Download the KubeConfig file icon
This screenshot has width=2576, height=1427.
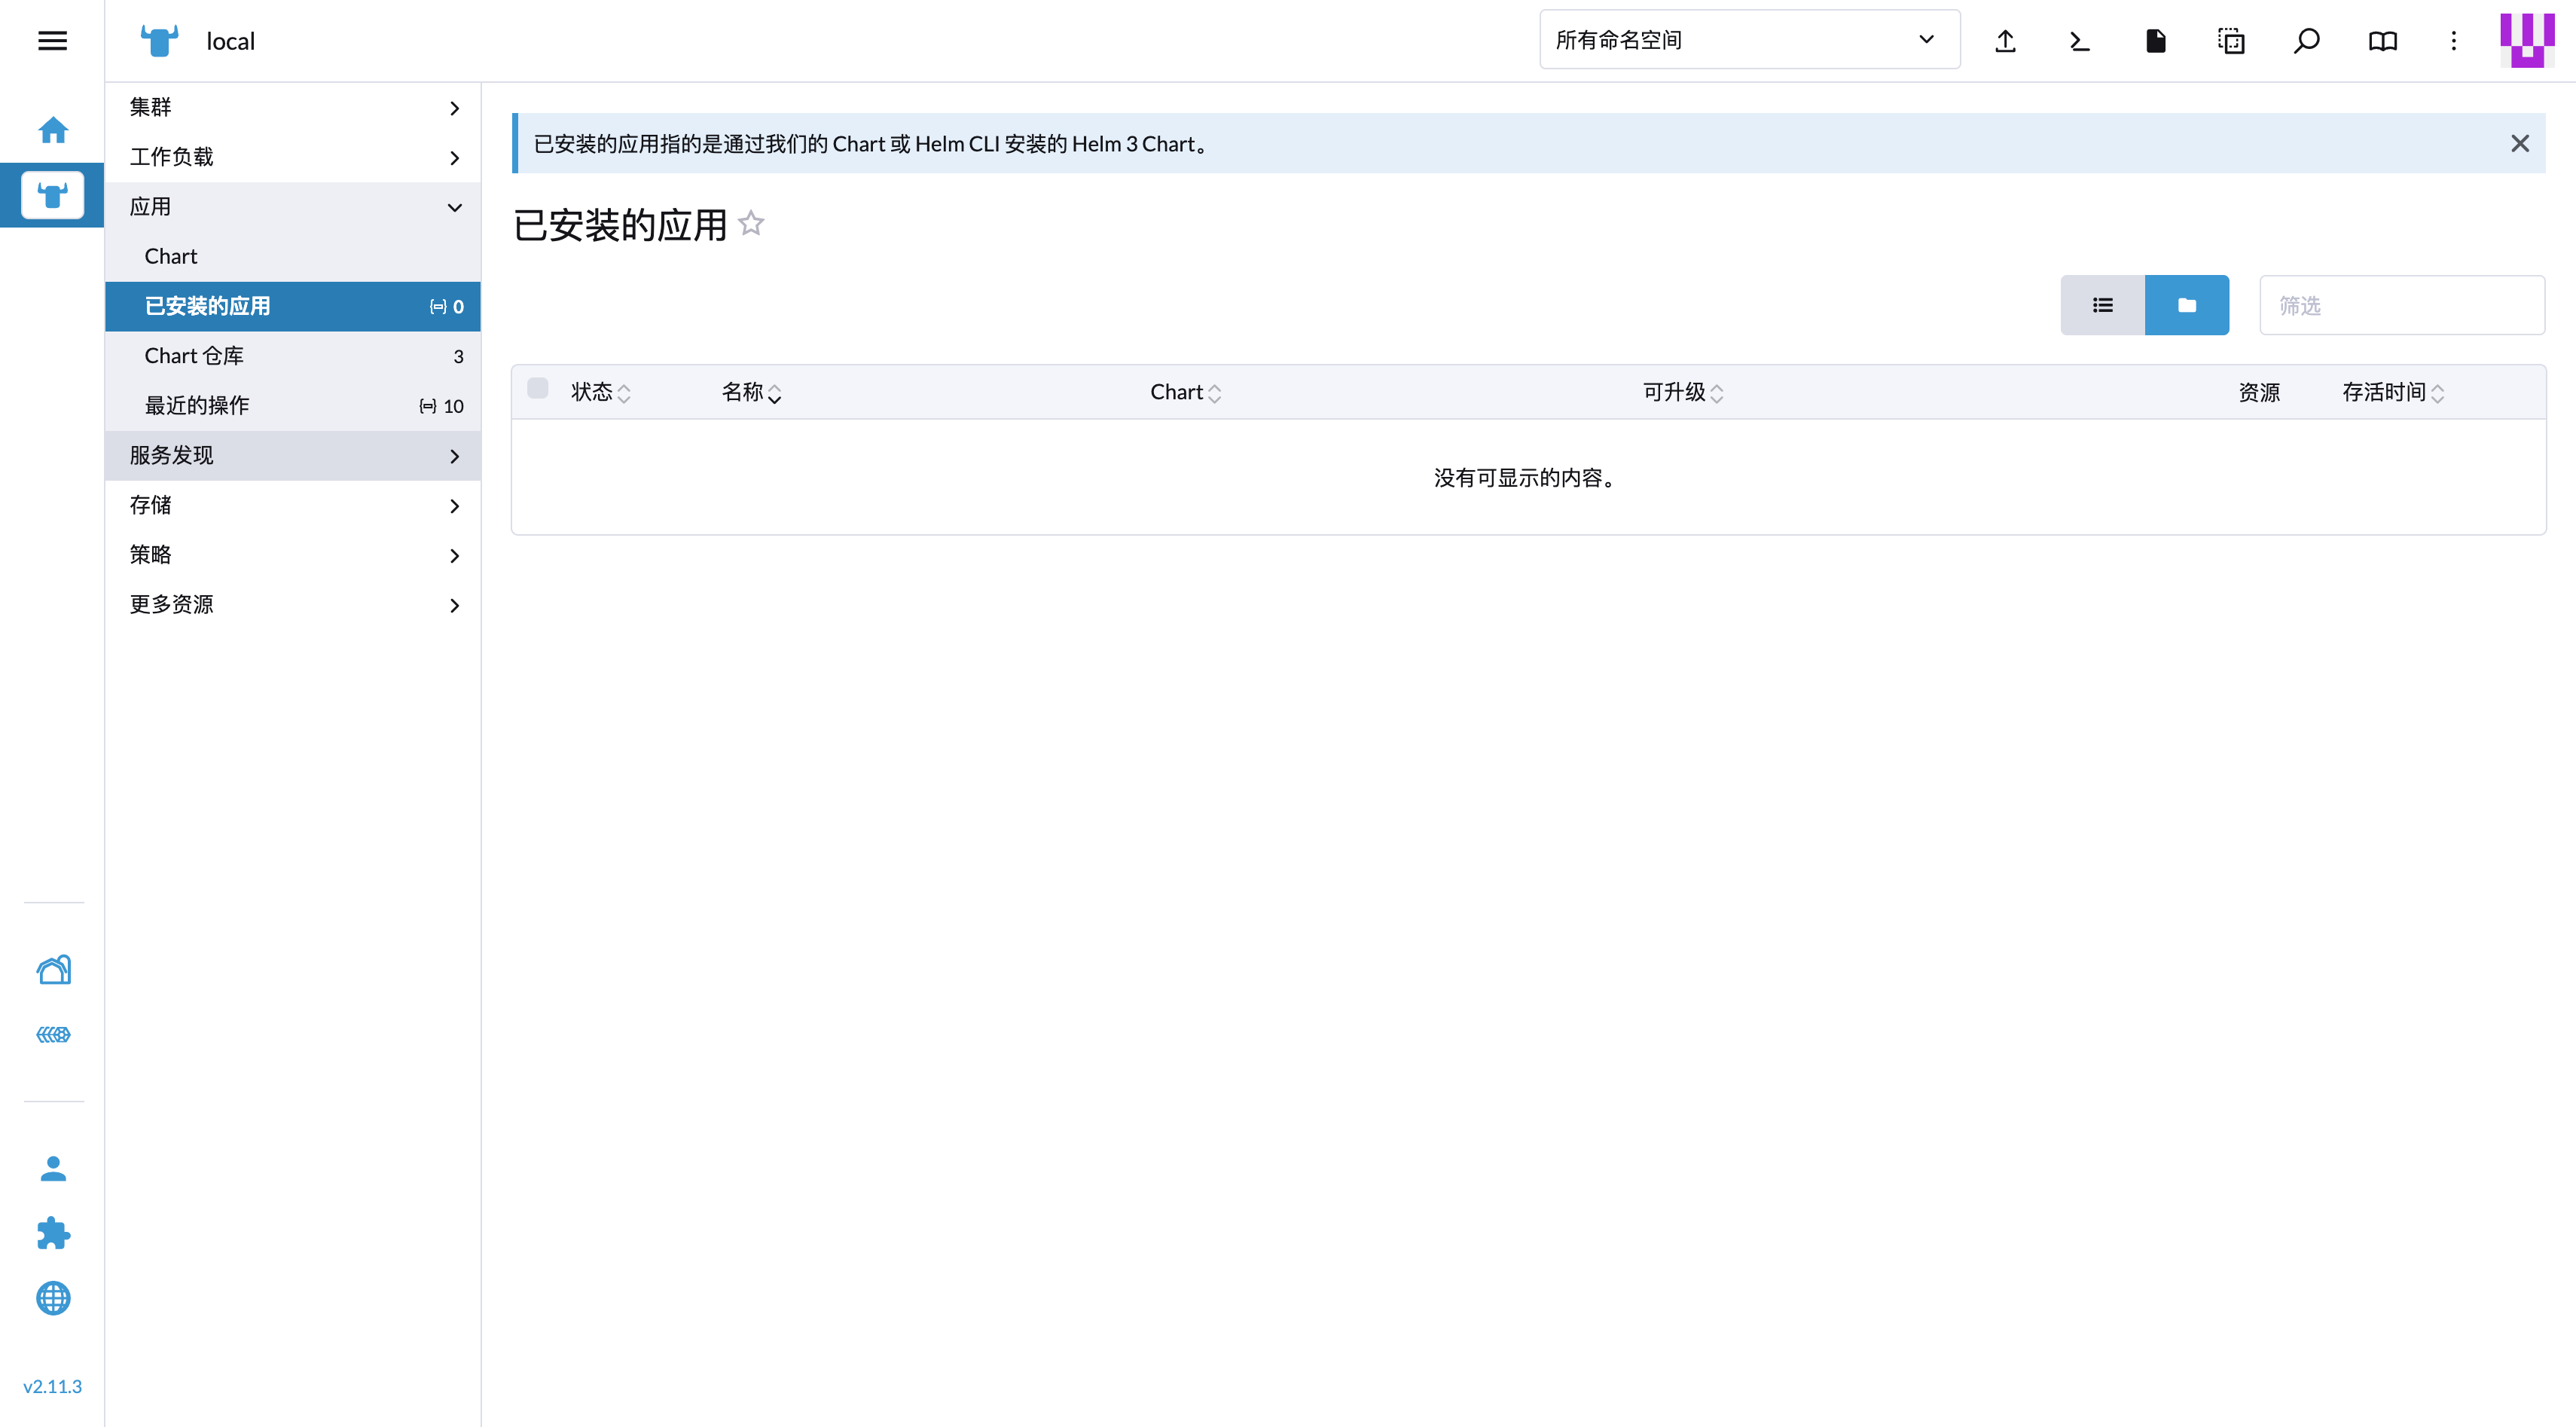click(x=2155, y=40)
